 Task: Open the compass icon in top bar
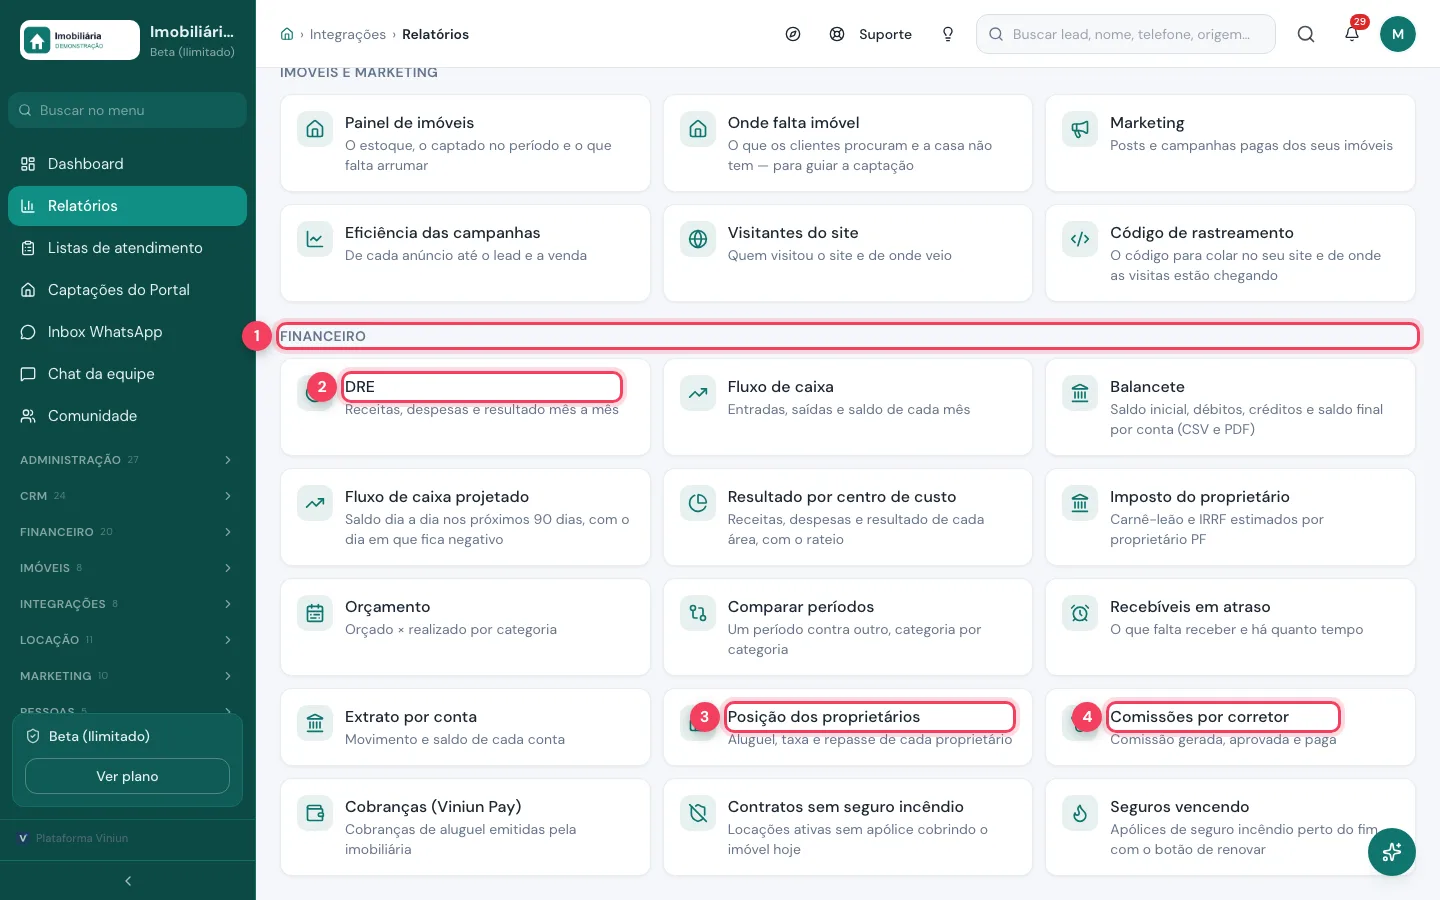tap(793, 34)
